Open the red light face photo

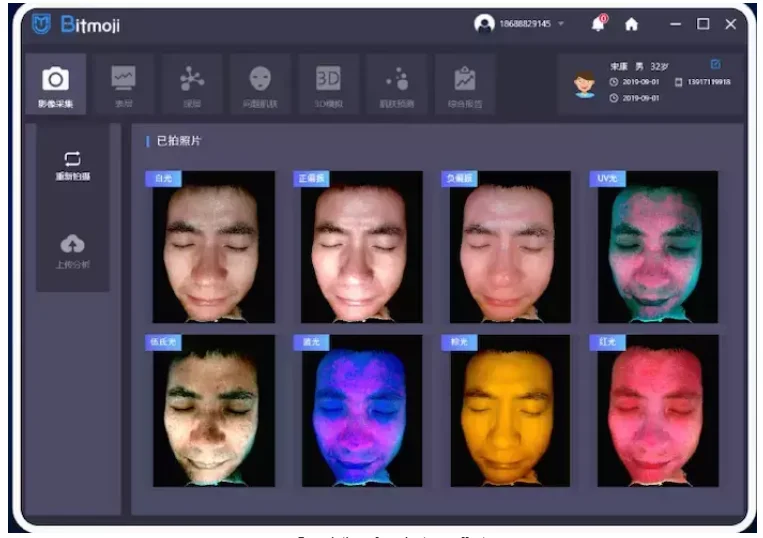pyautogui.click(x=657, y=411)
